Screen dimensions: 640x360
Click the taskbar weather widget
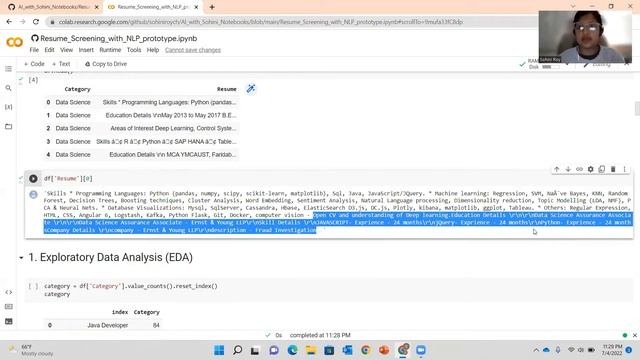(x=31, y=350)
